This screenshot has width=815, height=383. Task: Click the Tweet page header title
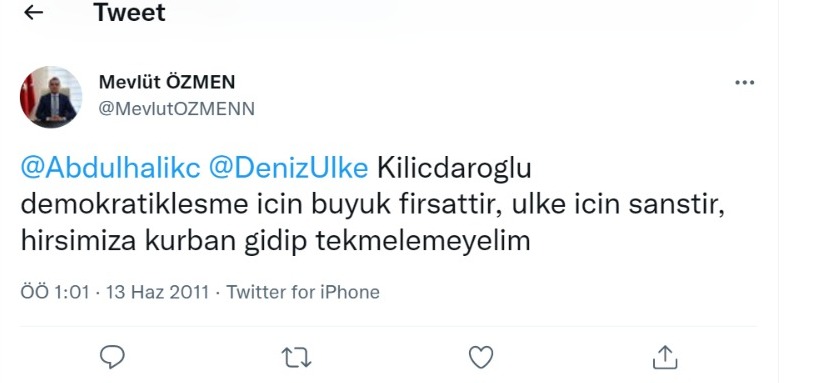pos(129,12)
